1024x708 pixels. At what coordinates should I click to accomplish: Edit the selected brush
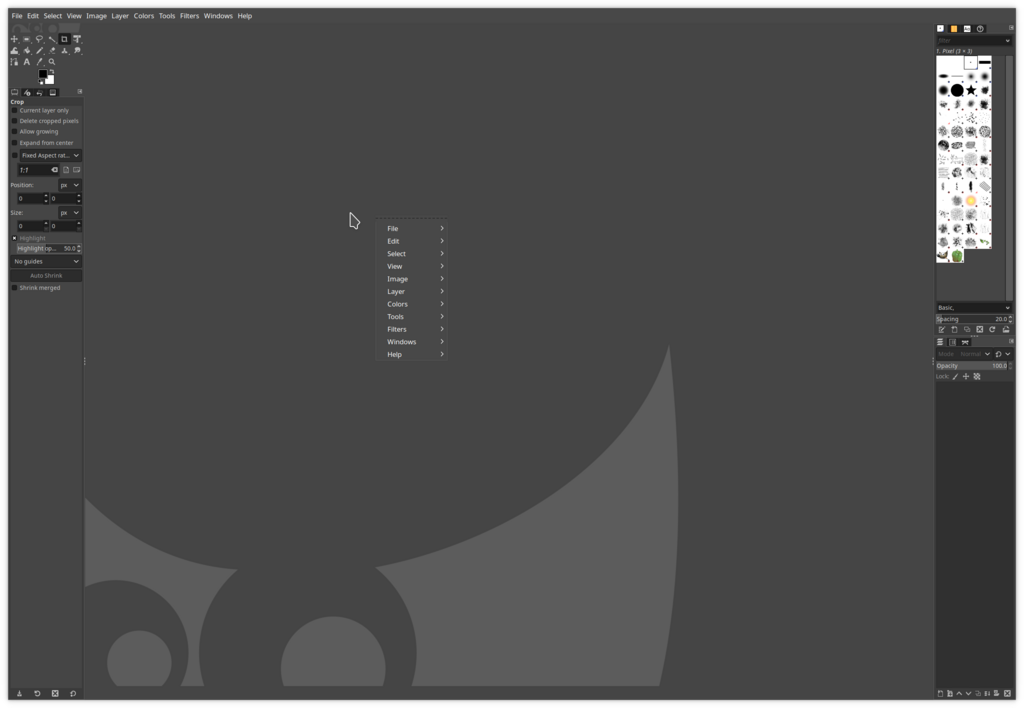point(942,330)
